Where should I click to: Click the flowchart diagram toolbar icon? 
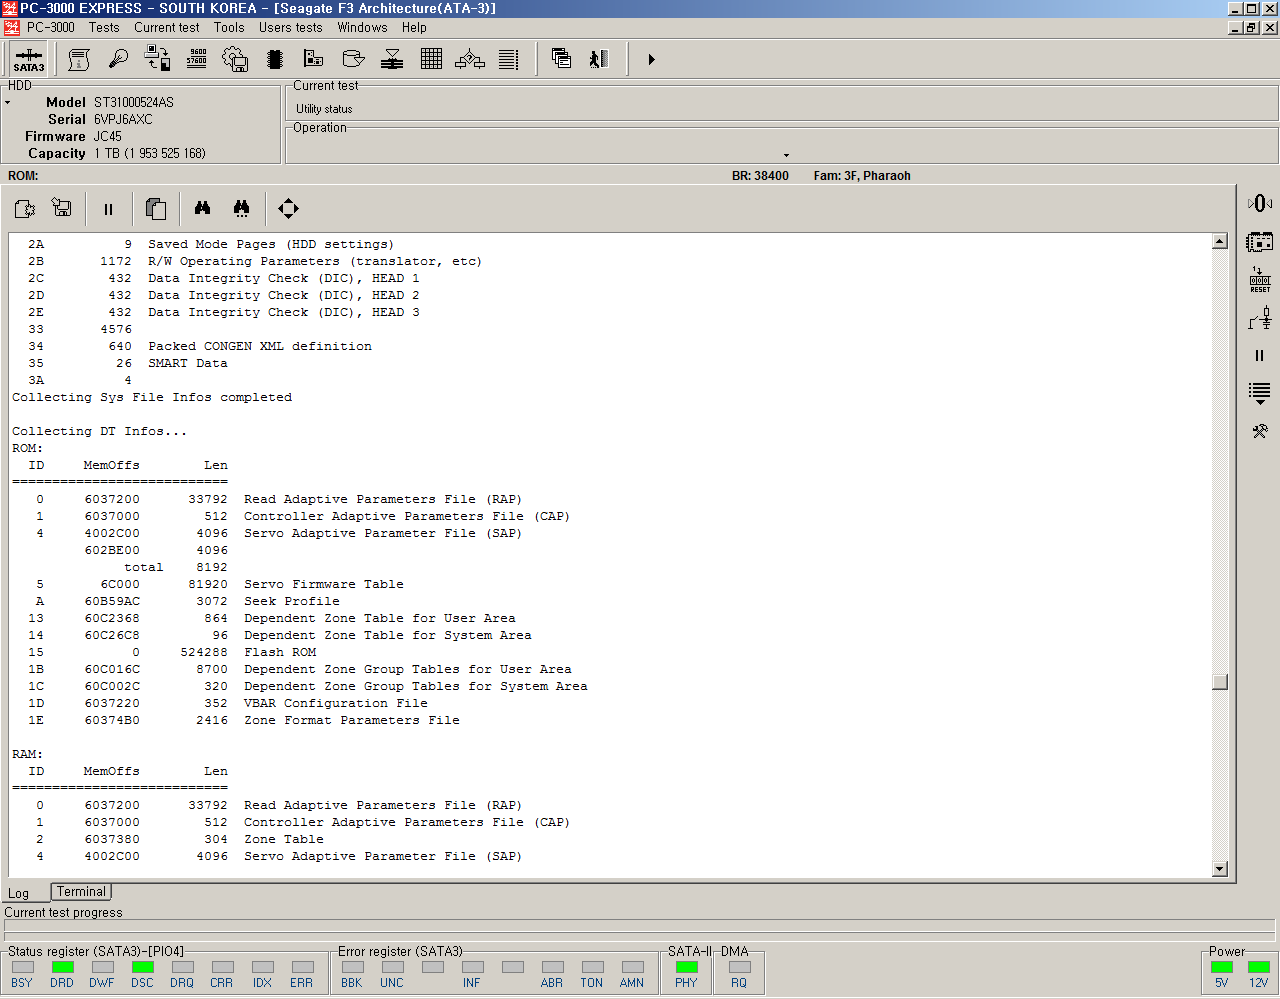(x=470, y=60)
